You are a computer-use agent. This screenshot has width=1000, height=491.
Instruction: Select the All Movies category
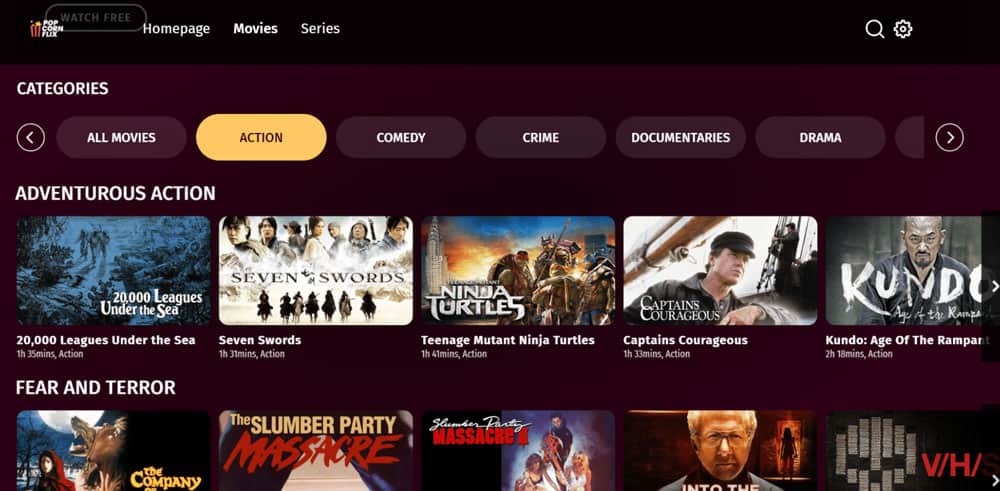pyautogui.click(x=121, y=137)
